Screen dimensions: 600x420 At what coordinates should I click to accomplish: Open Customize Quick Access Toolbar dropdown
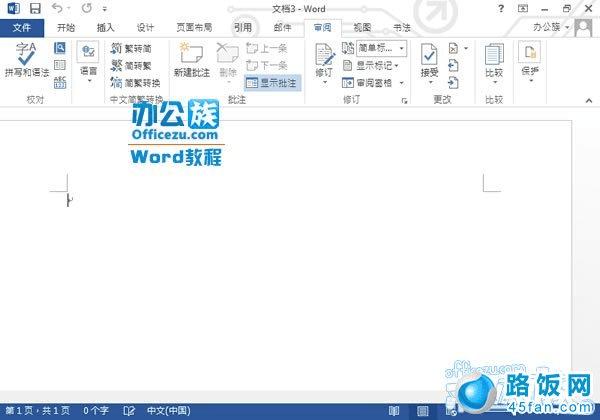pyautogui.click(x=104, y=9)
